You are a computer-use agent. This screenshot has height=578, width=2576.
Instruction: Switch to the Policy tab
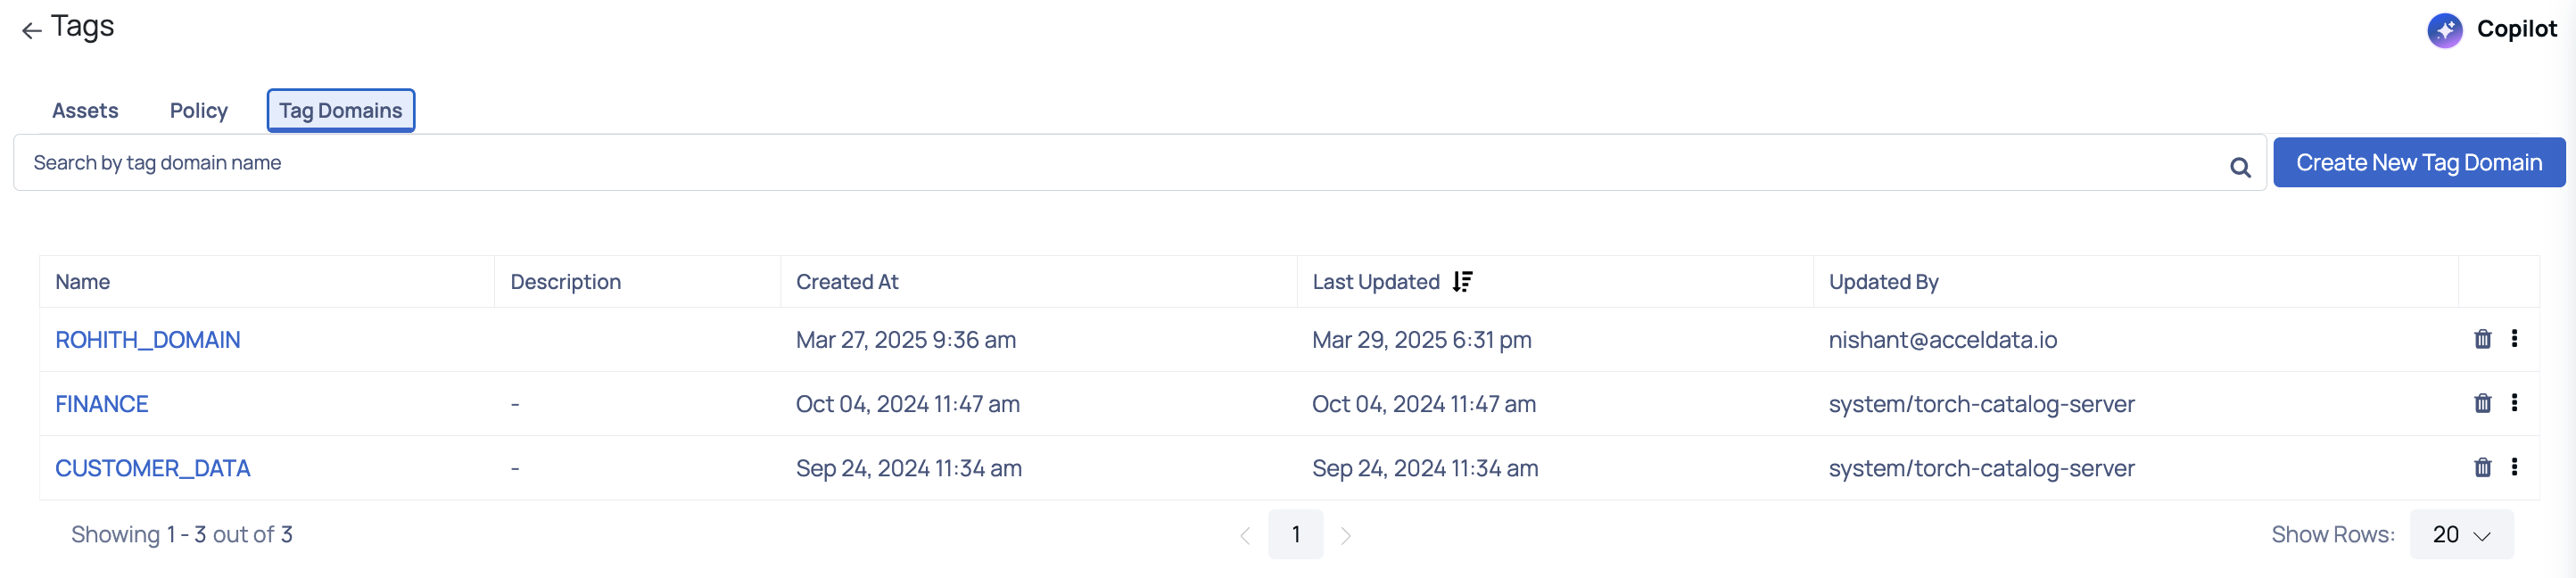pos(199,110)
